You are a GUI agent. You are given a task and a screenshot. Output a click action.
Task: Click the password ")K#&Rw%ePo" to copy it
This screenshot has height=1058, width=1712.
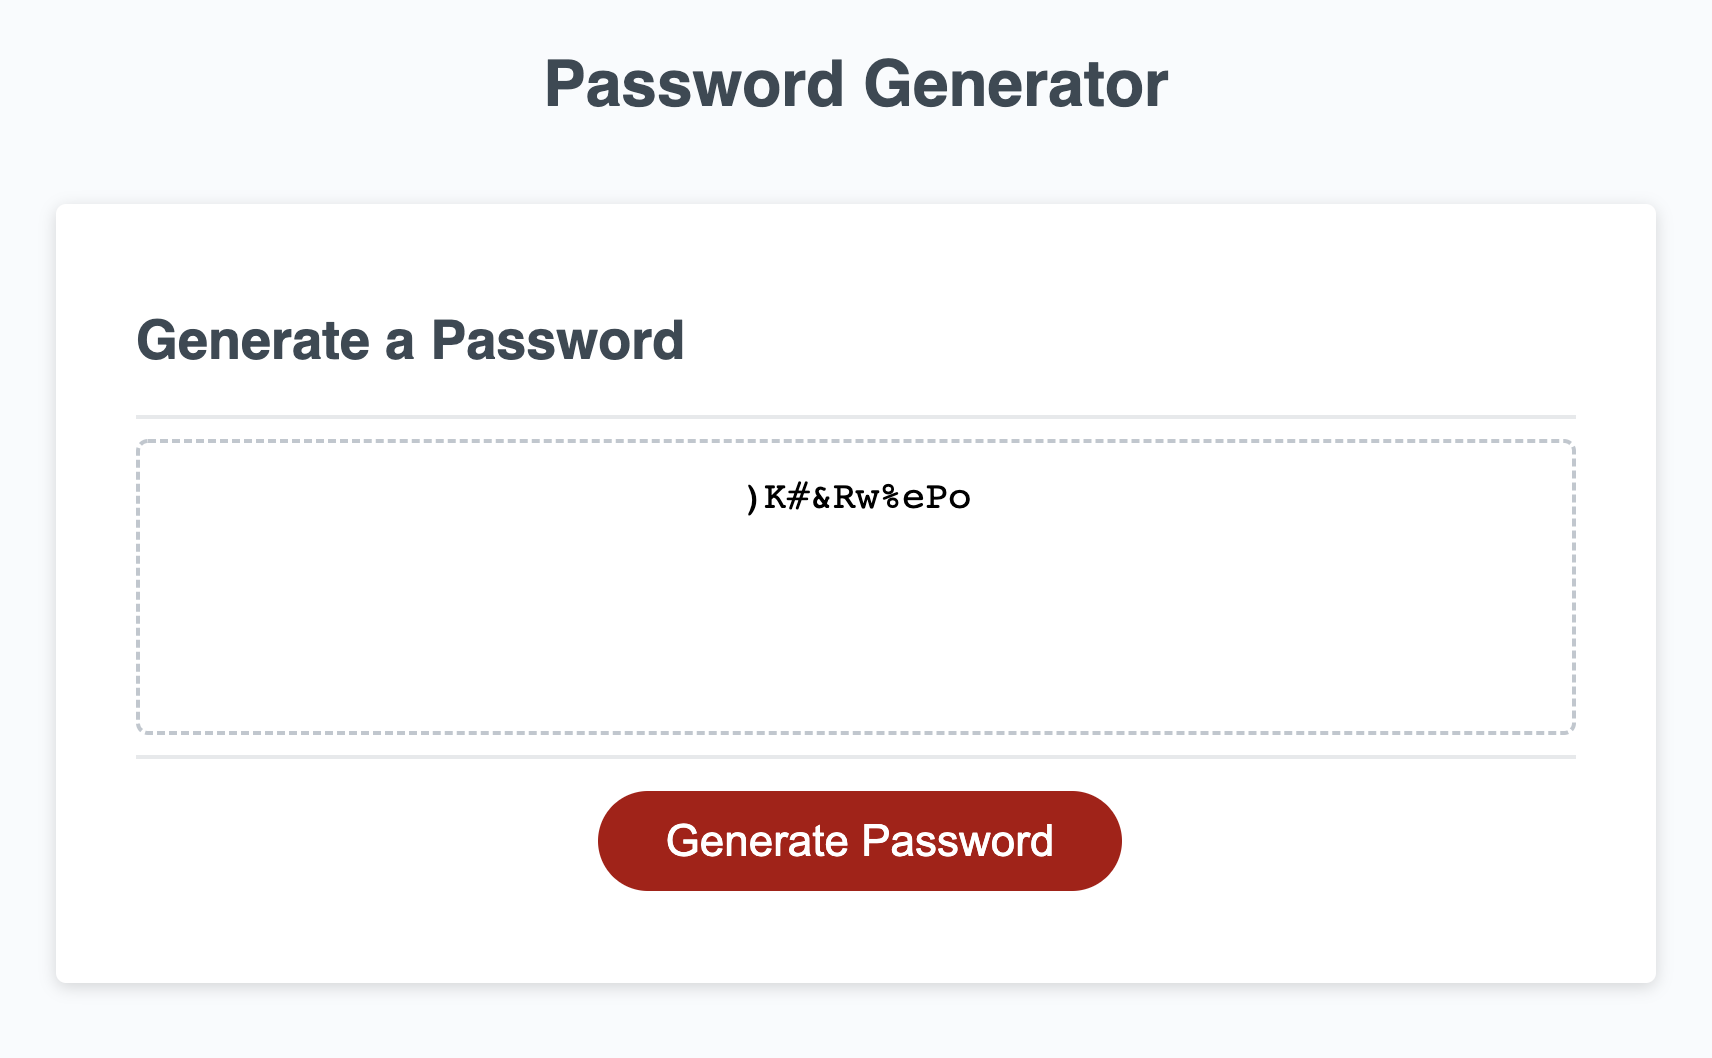coord(857,496)
